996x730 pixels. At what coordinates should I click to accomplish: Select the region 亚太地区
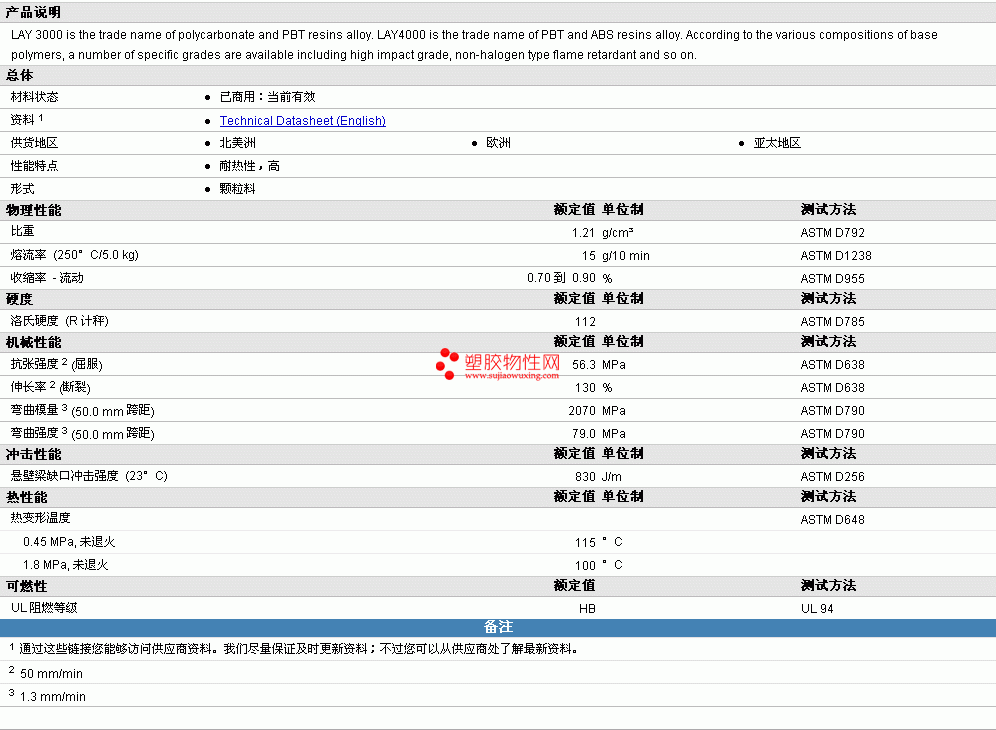tap(777, 143)
